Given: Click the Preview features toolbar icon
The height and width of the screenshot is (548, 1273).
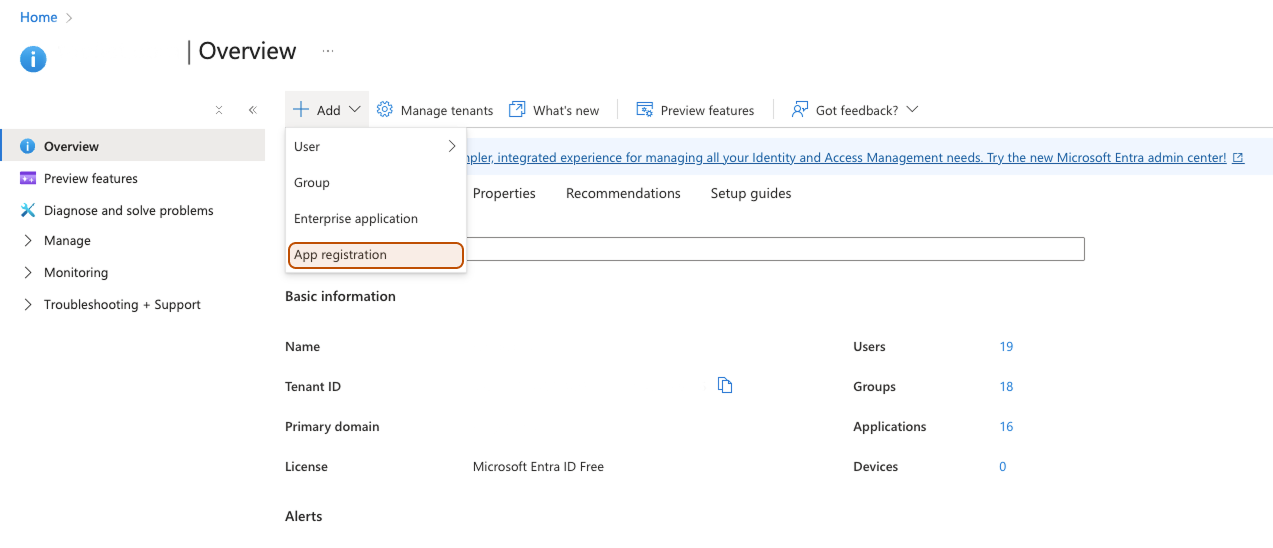Looking at the screenshot, I should click(x=645, y=110).
